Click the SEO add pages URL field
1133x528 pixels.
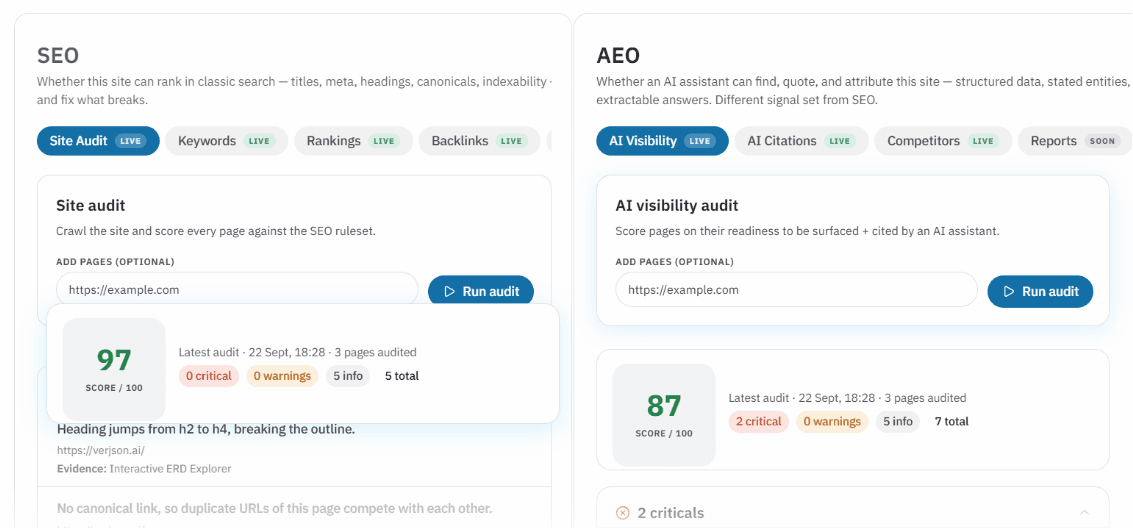[237, 290]
